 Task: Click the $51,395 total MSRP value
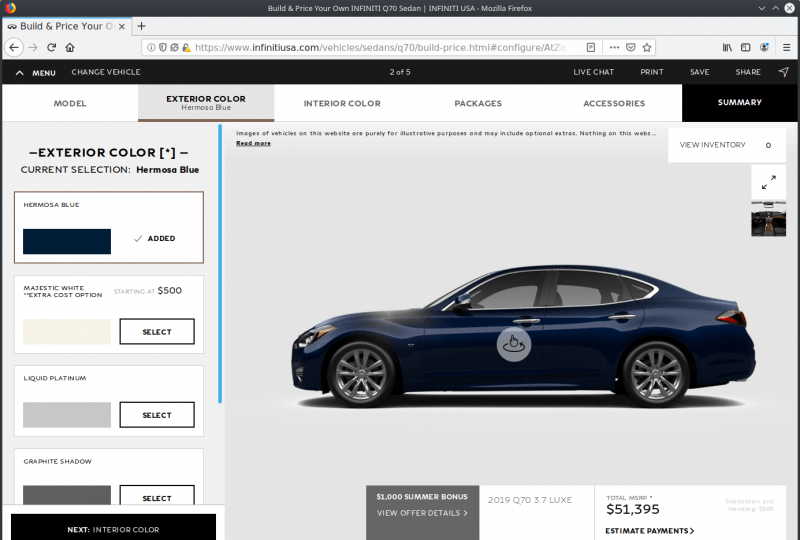(x=633, y=509)
